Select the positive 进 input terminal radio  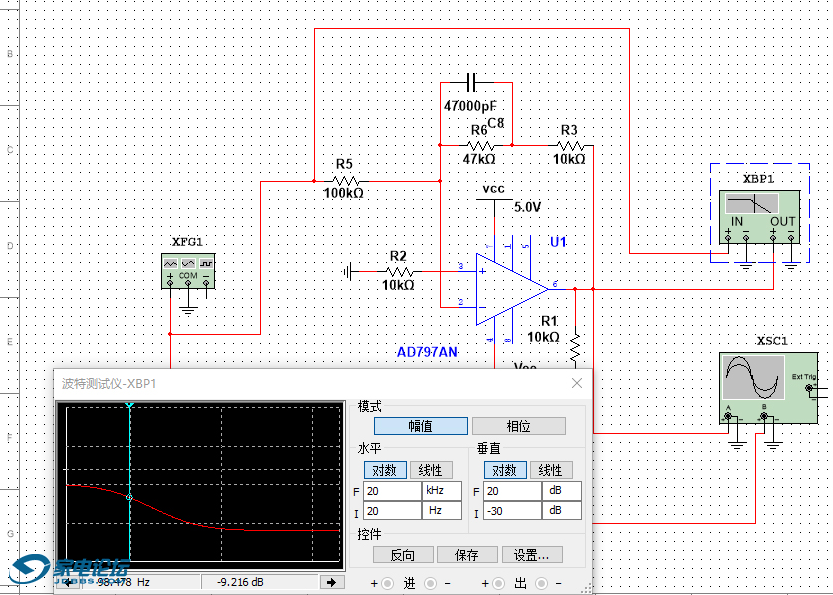click(x=388, y=583)
